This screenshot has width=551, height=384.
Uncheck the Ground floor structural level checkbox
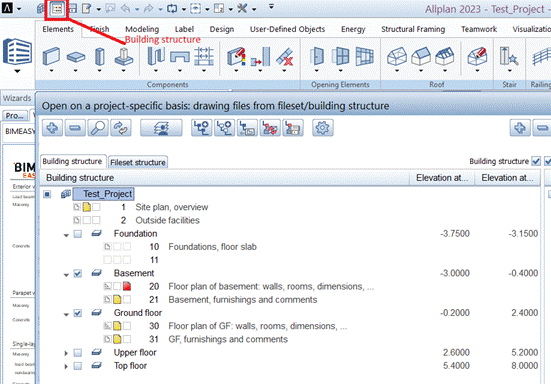(78, 313)
